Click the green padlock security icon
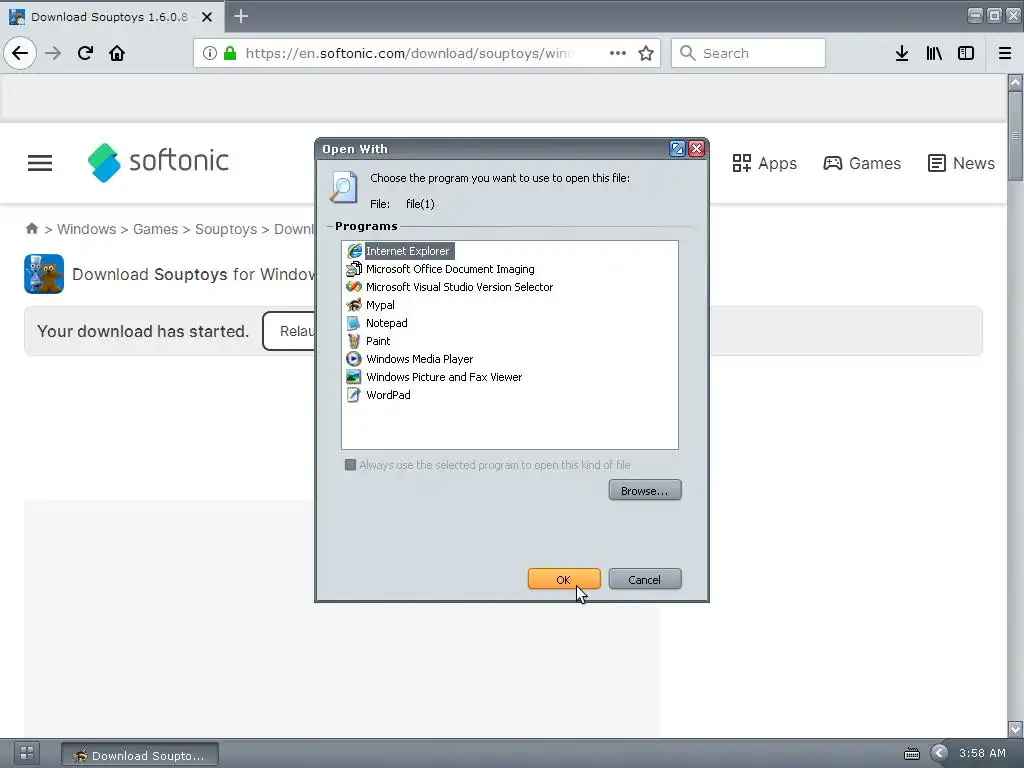The height and width of the screenshot is (768, 1024). pyautogui.click(x=230, y=53)
